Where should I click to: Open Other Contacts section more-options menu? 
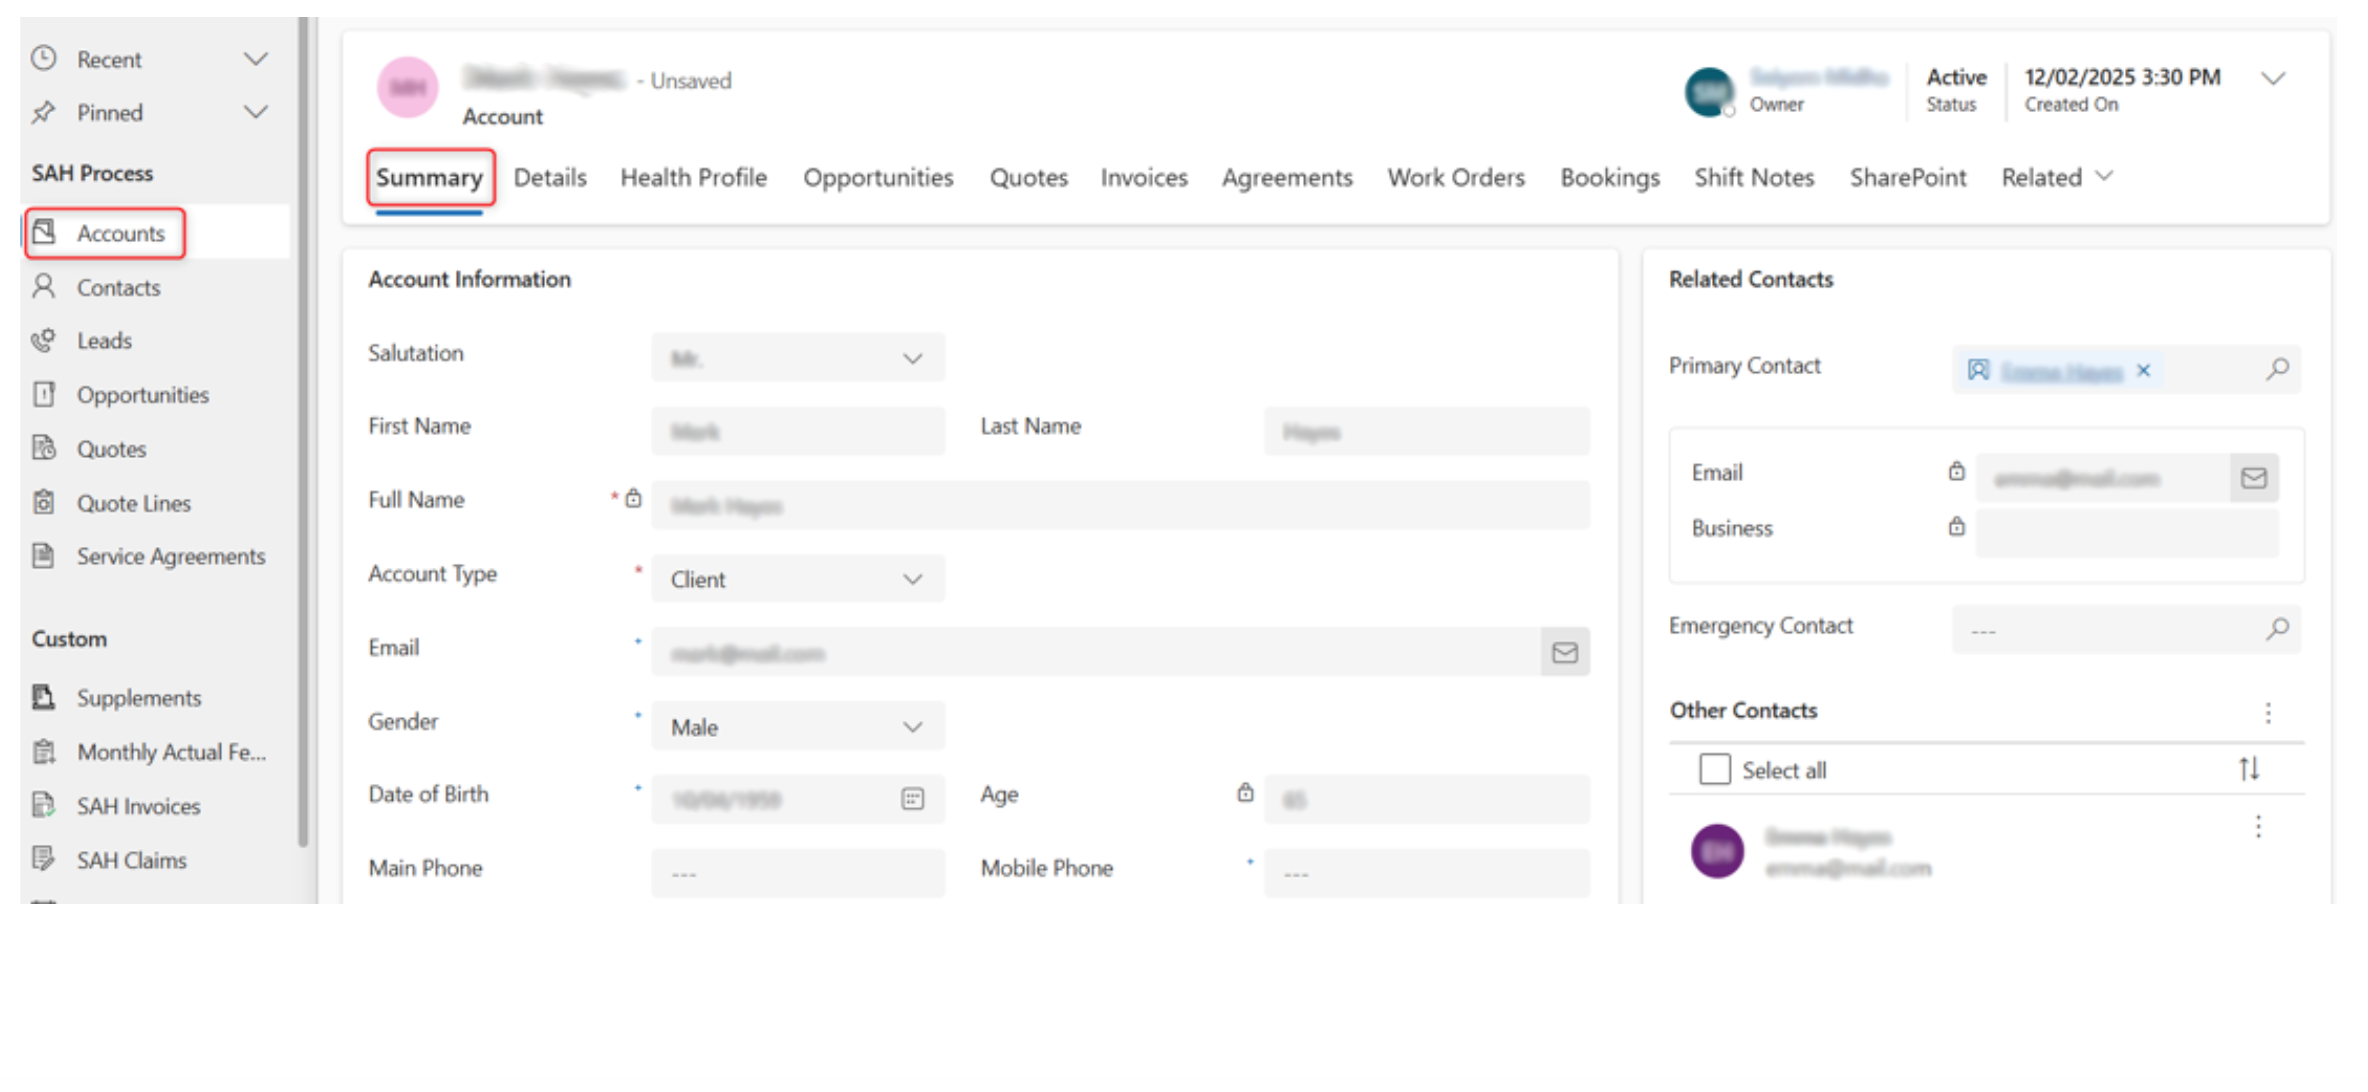click(2268, 712)
